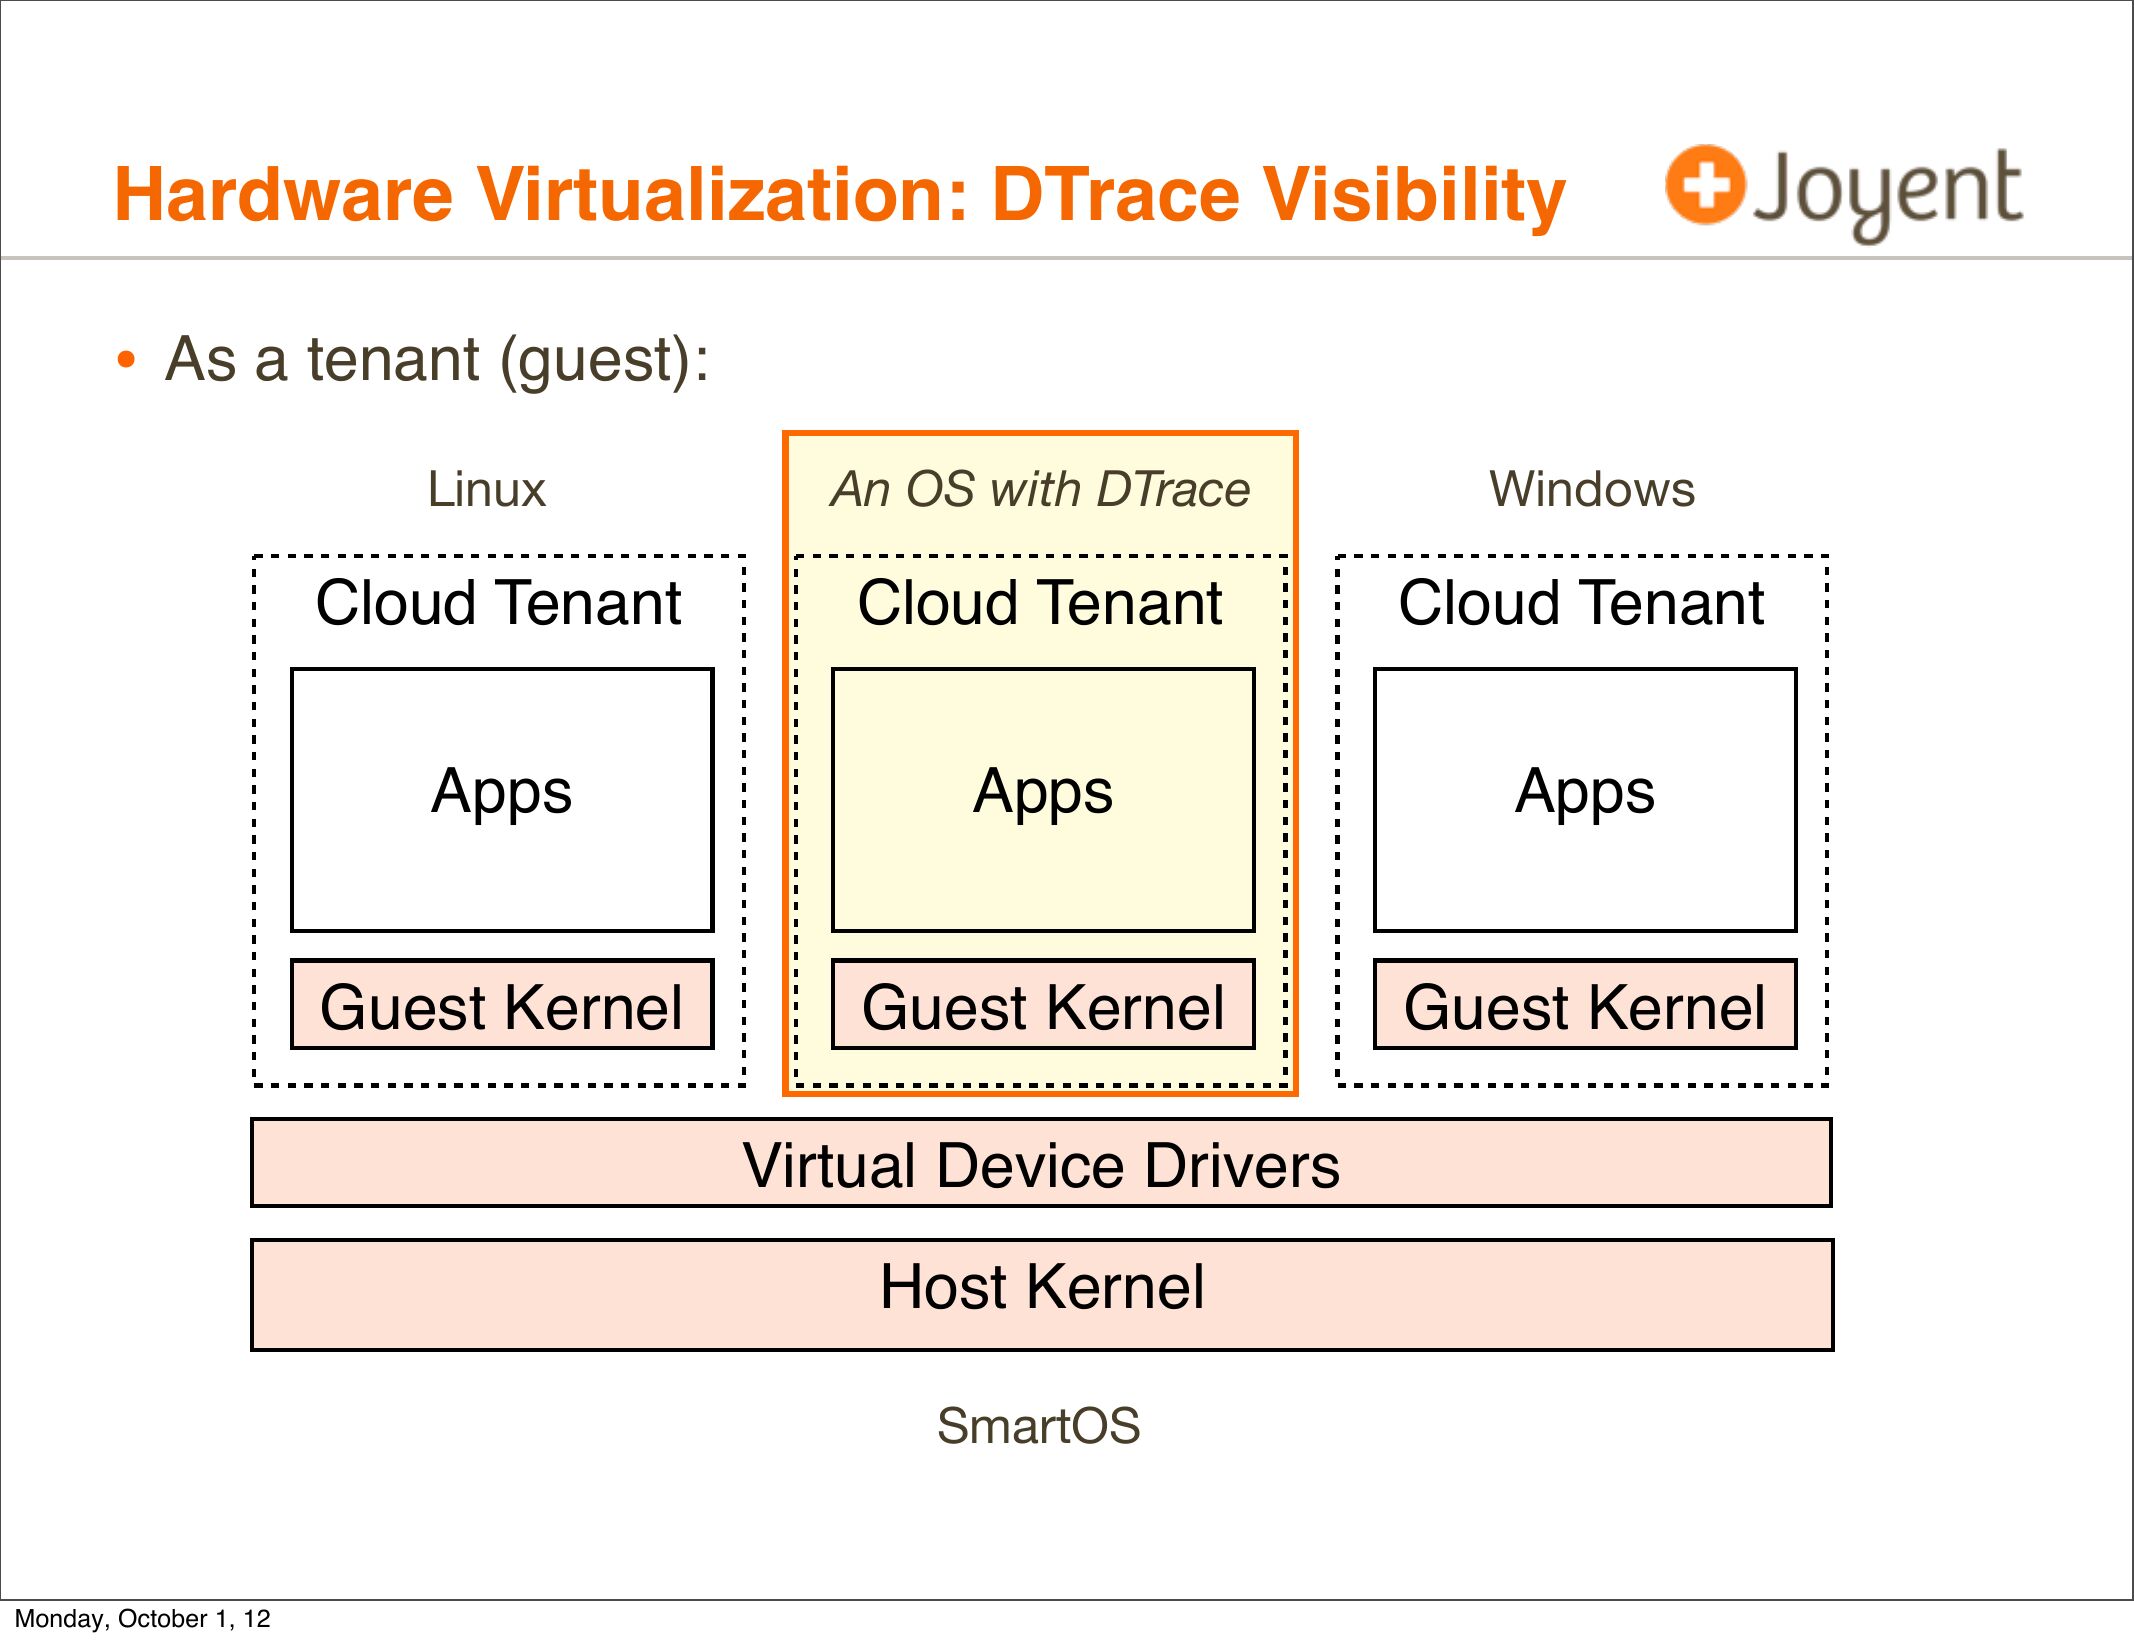Screen dimensions: 2134x1642
Task: Click the 'An OS with DTrace' label
Action: [x=1040, y=490]
